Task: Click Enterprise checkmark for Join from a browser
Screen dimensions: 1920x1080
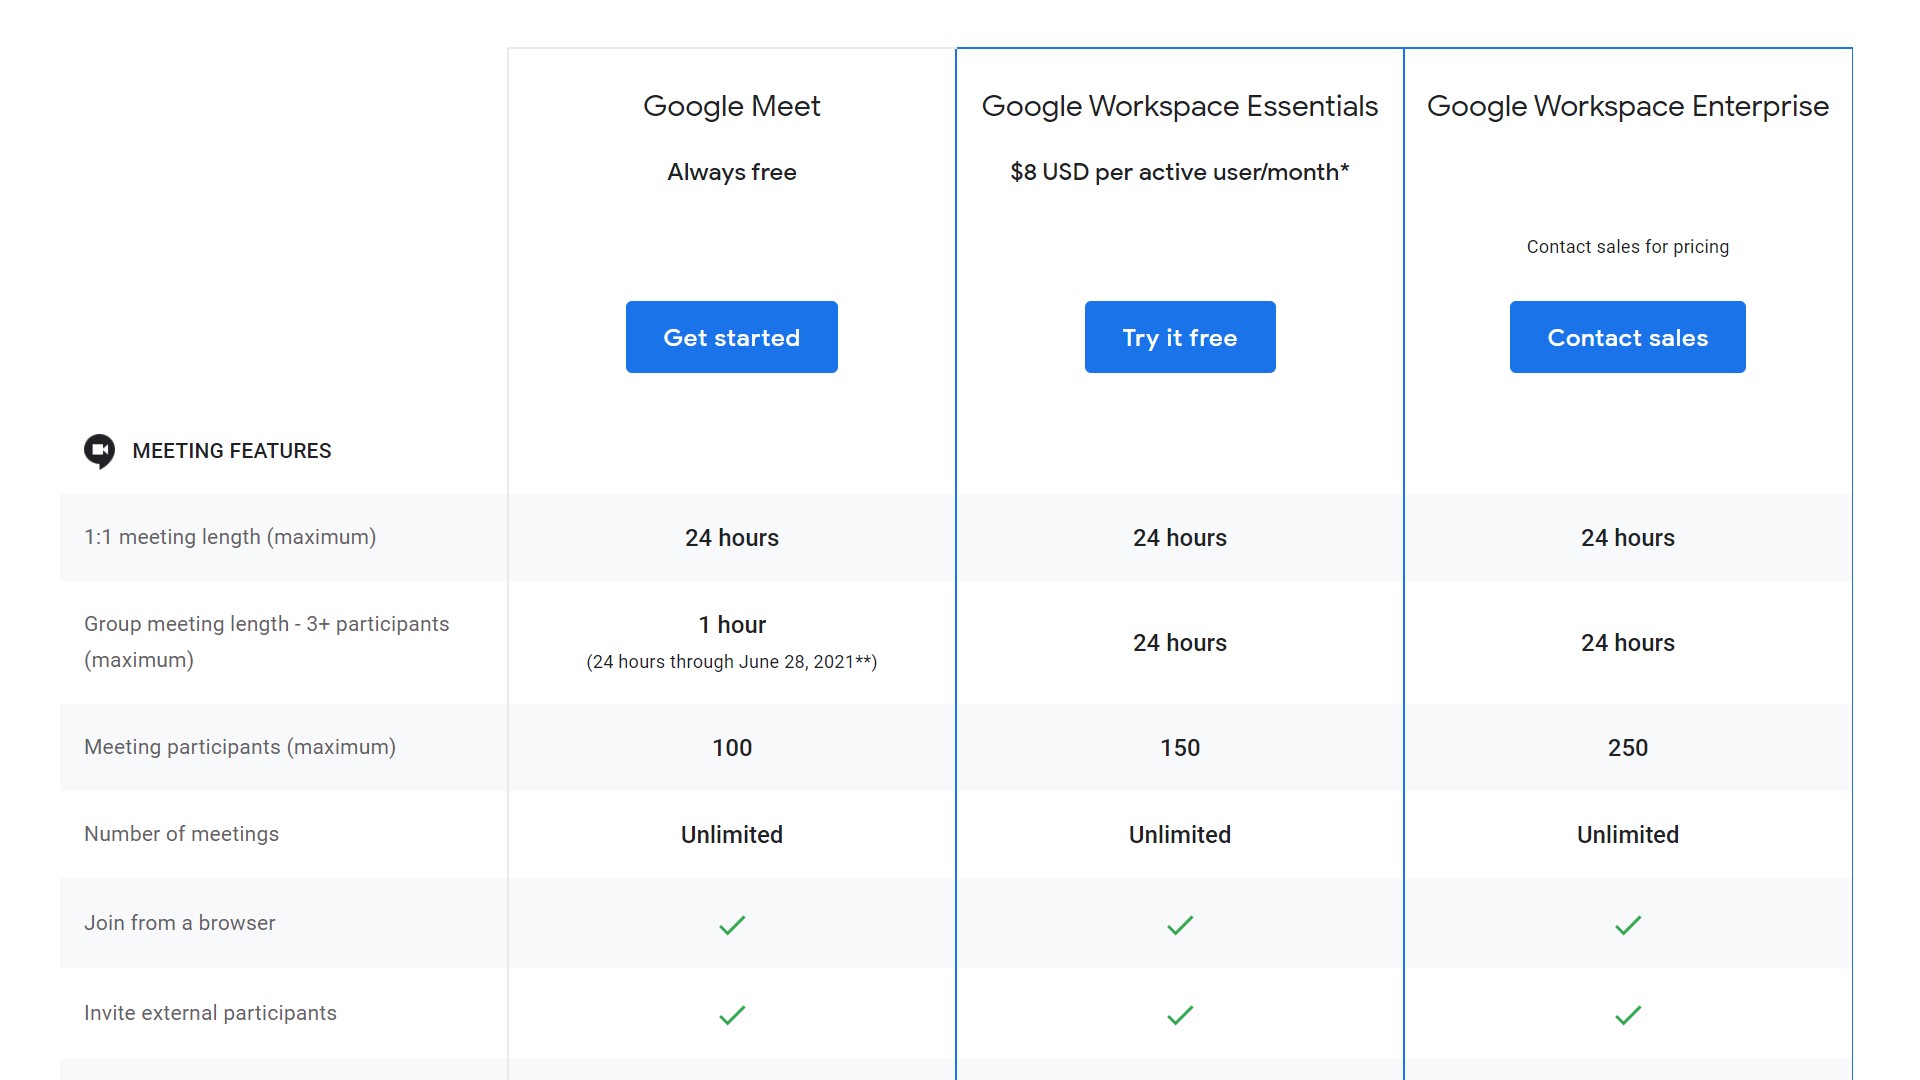Action: tap(1628, 925)
